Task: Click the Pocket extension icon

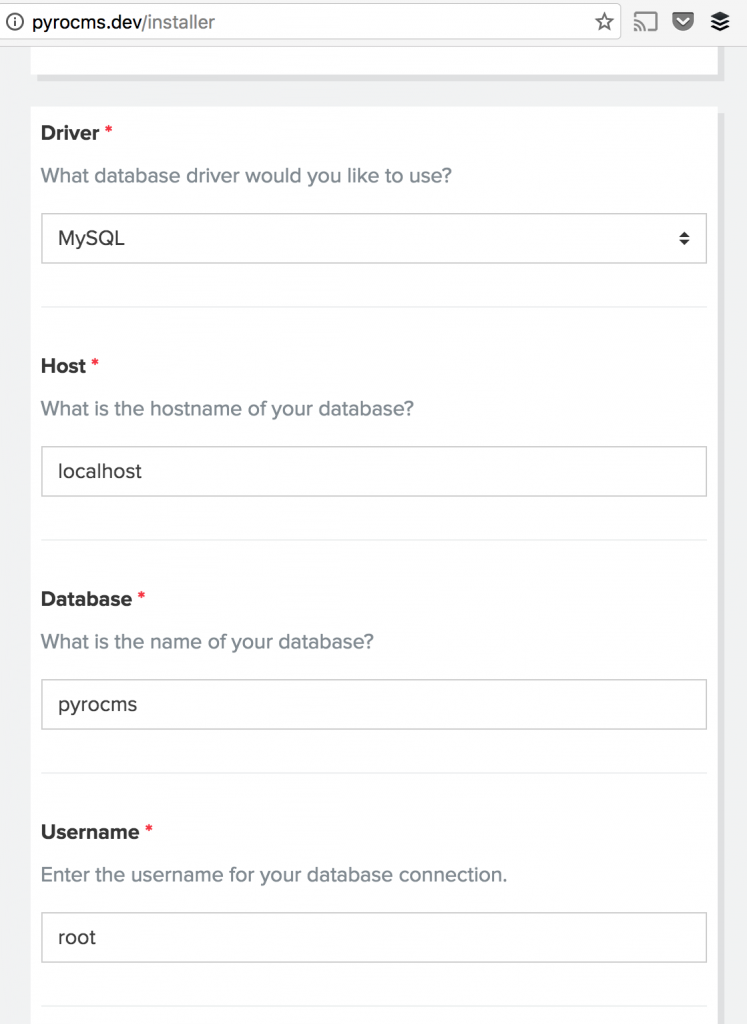Action: point(683,21)
